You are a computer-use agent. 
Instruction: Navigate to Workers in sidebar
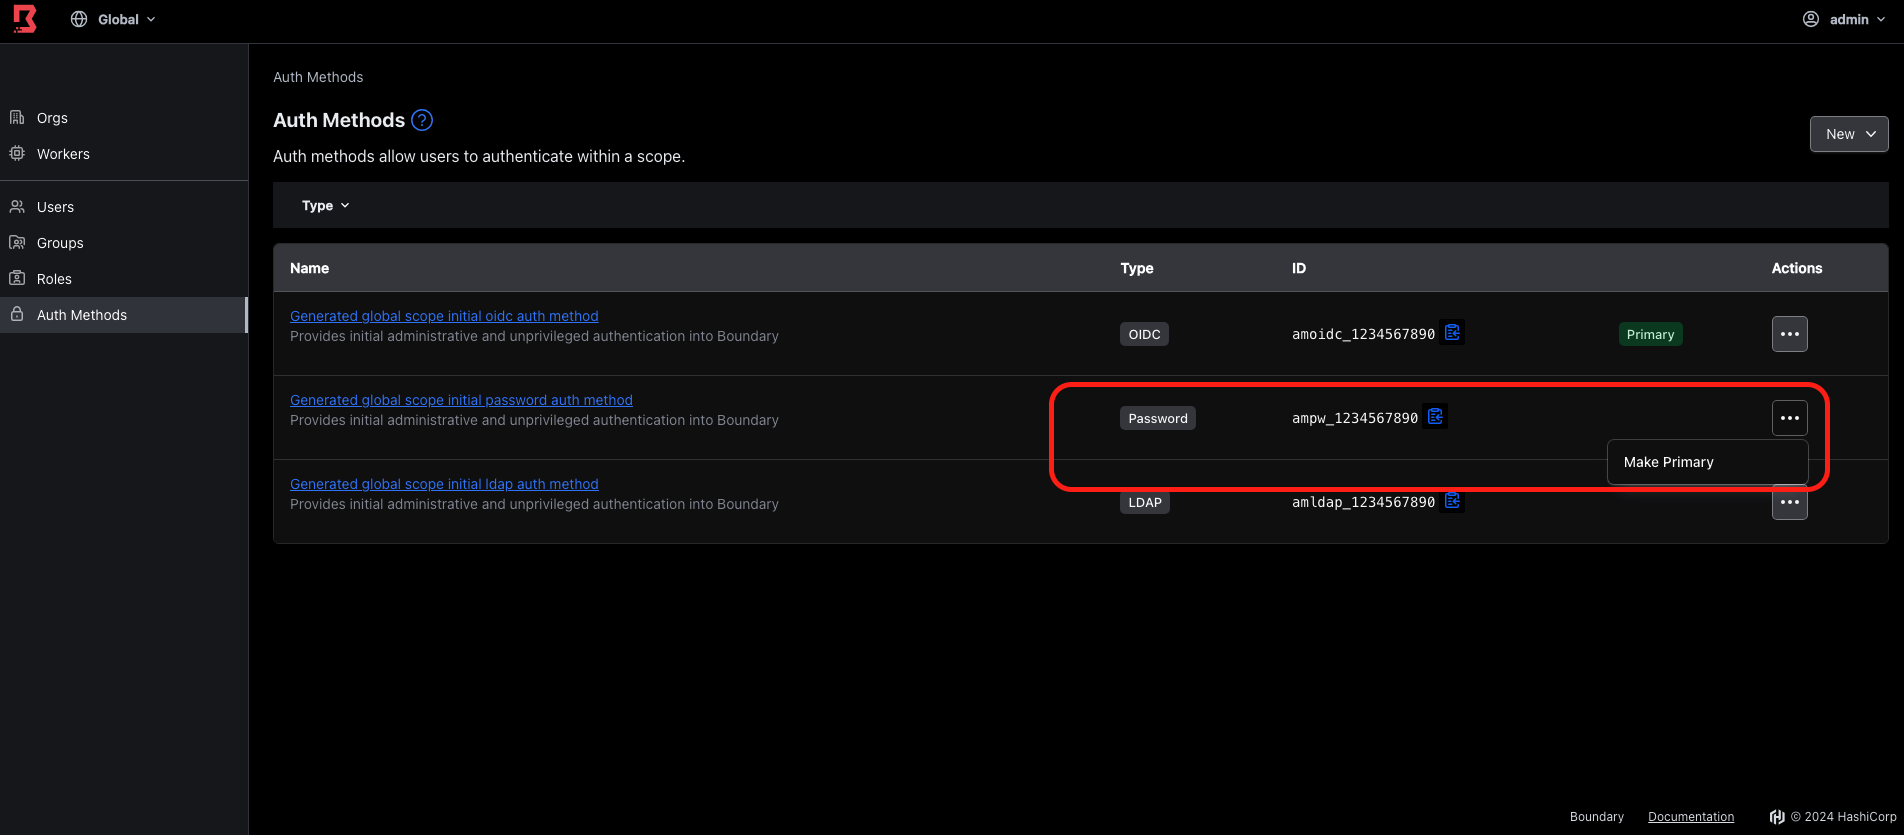(63, 154)
